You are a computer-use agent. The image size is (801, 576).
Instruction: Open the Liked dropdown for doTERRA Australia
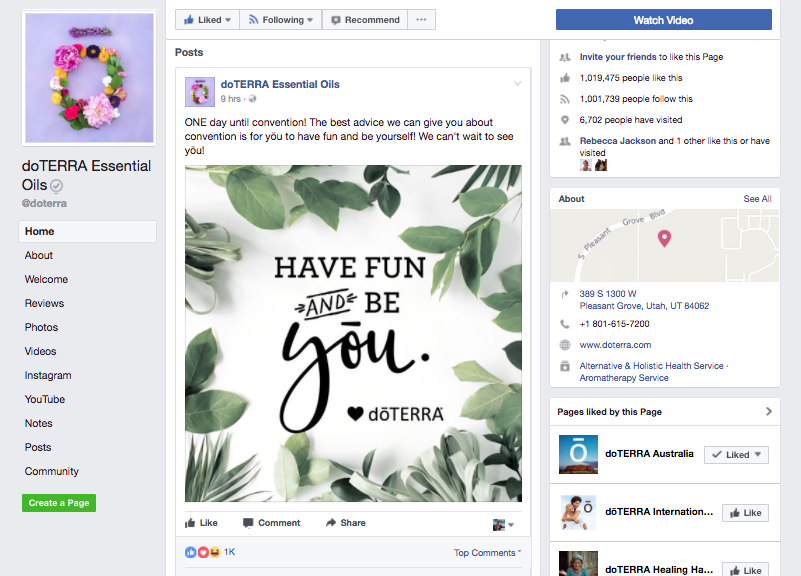736,454
